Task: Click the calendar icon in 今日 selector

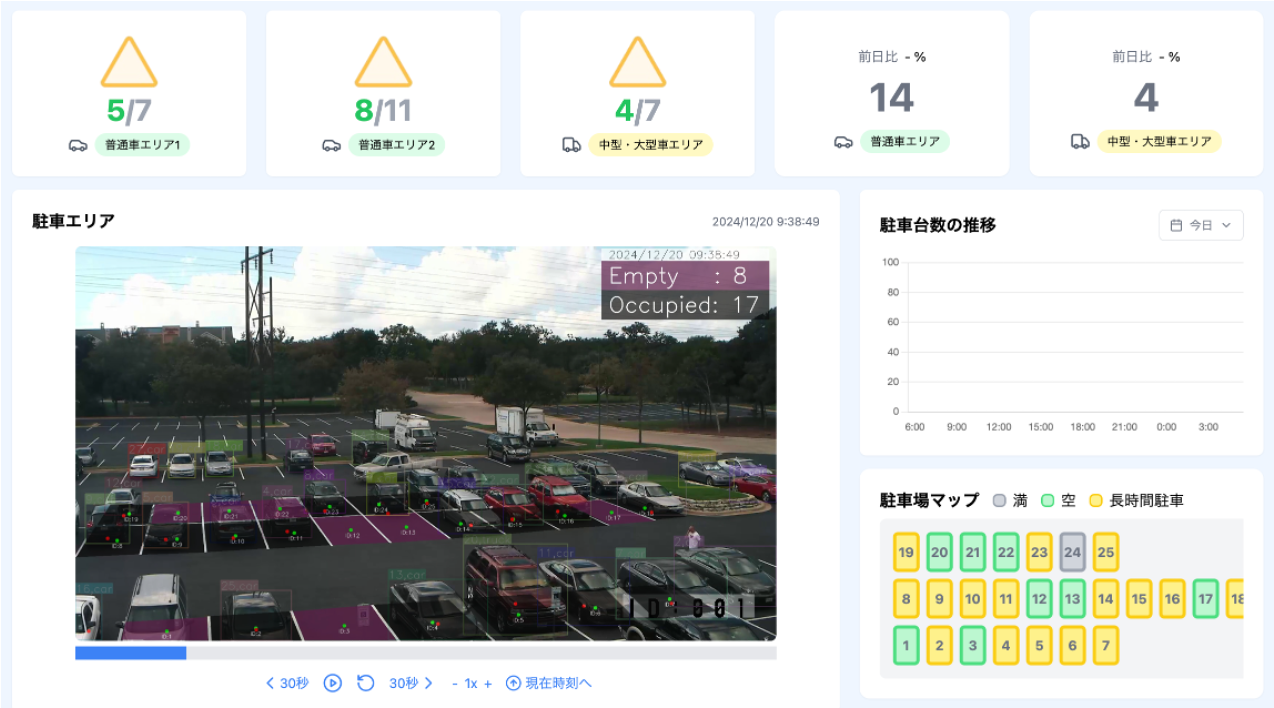Action: pos(1176,226)
